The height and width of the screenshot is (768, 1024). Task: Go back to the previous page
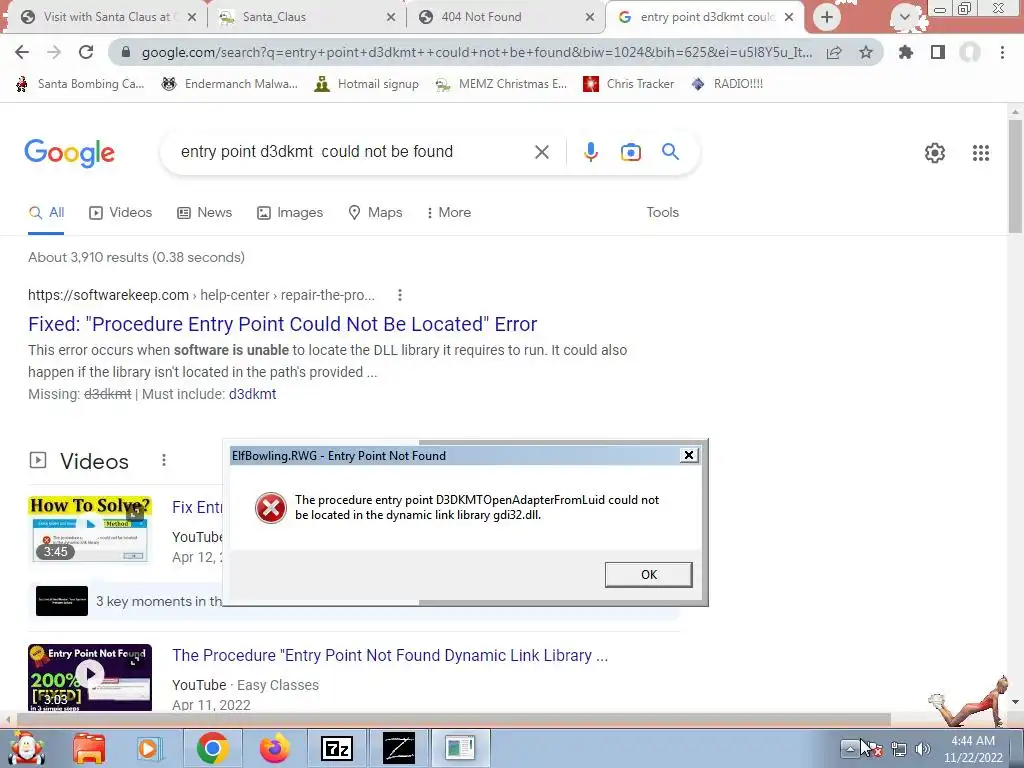pos(22,52)
